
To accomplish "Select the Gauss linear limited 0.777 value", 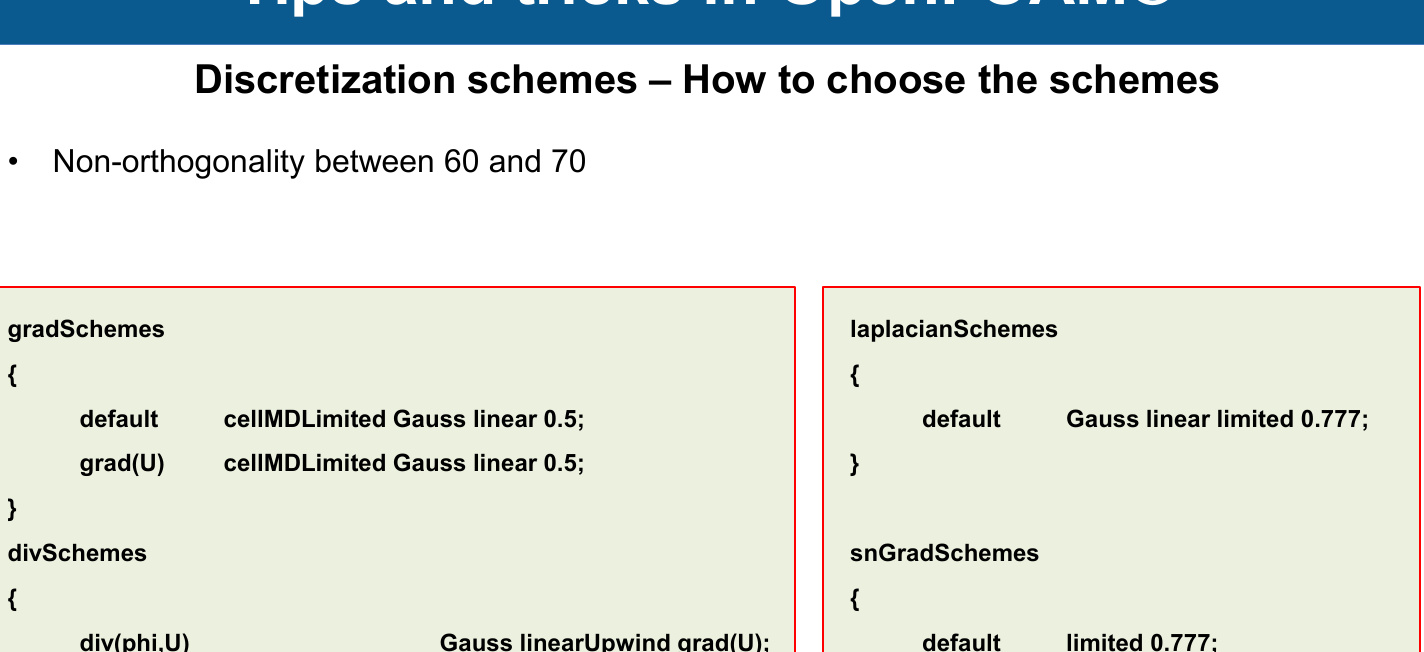I will (x=1217, y=419).
